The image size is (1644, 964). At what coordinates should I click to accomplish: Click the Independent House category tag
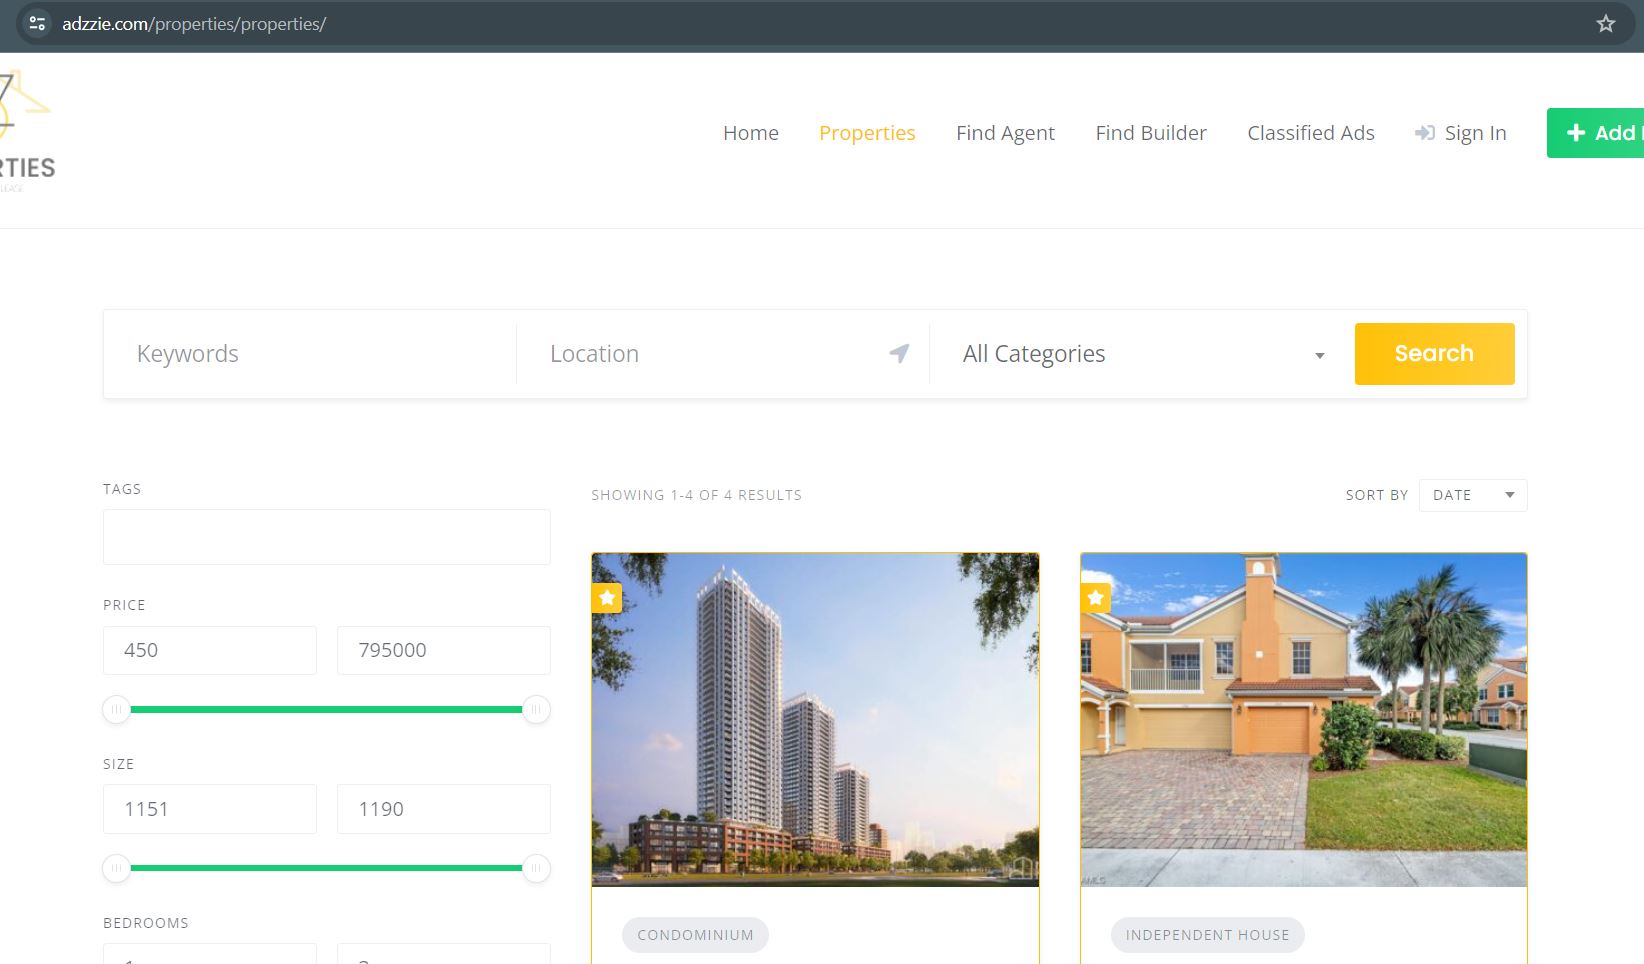point(1207,935)
